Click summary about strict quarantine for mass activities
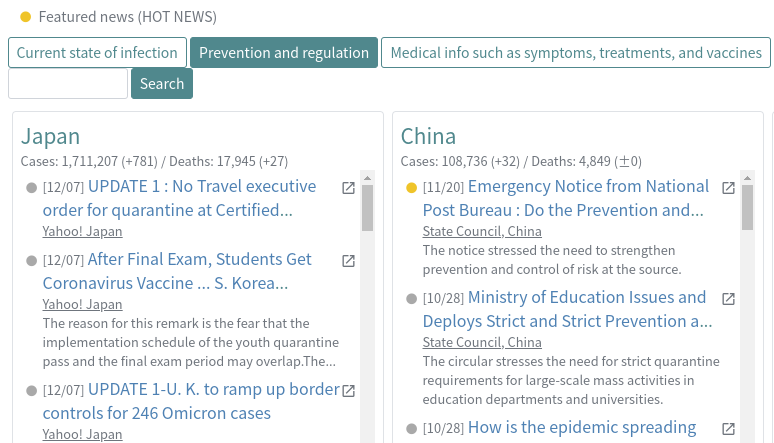 (x=571, y=380)
